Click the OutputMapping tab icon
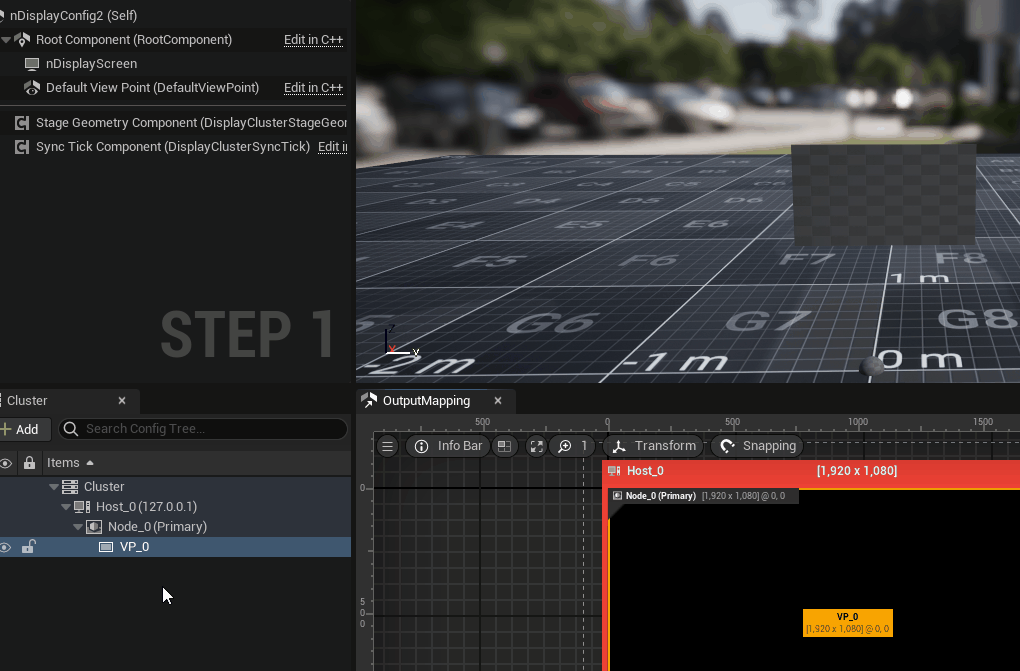 [x=369, y=400]
